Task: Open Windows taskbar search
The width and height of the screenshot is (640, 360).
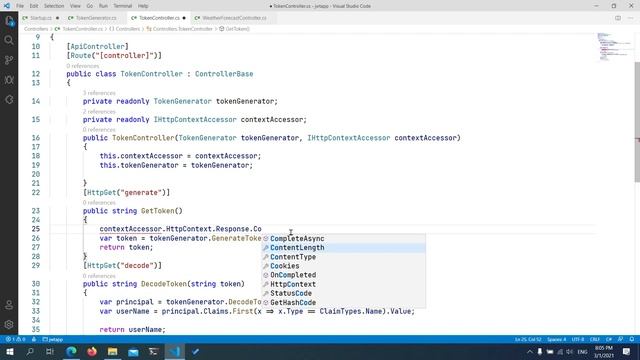Action: pos(30,351)
